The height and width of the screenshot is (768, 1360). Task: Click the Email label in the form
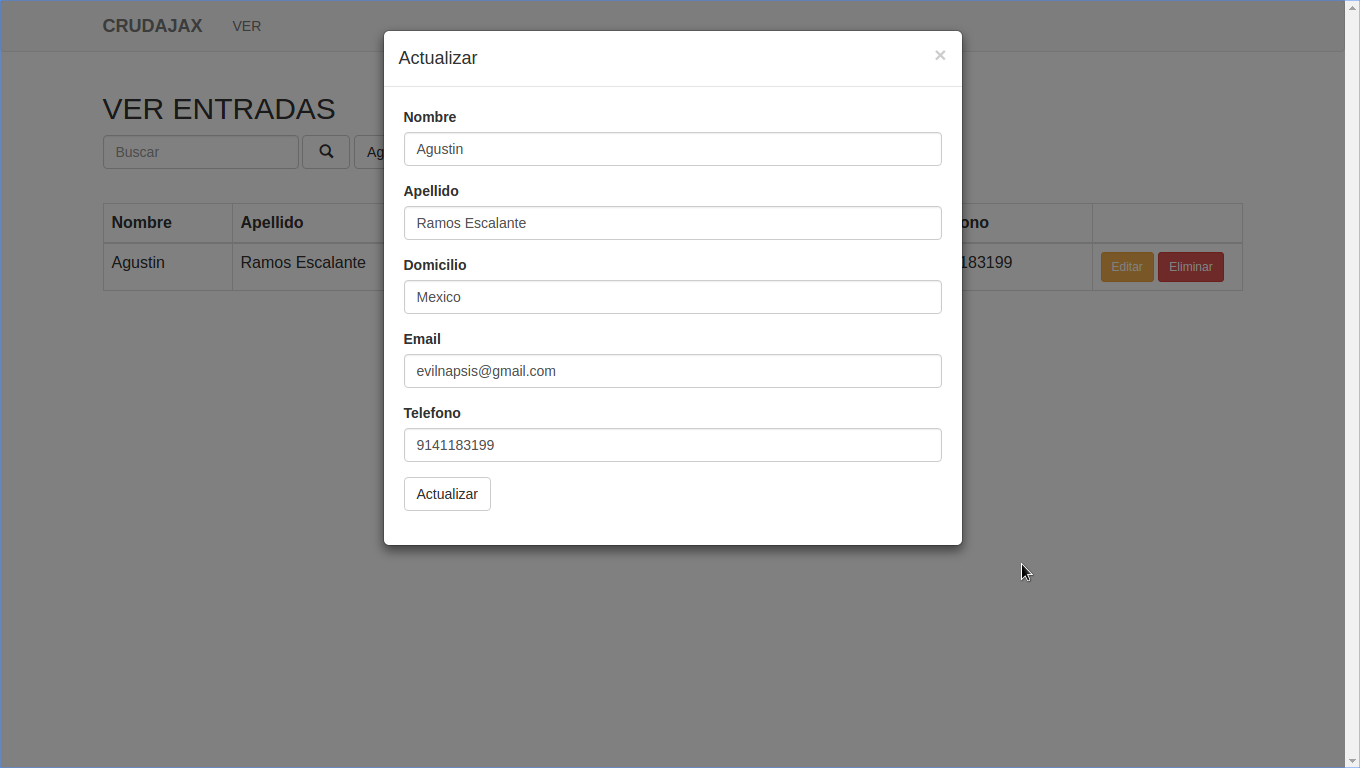point(422,339)
